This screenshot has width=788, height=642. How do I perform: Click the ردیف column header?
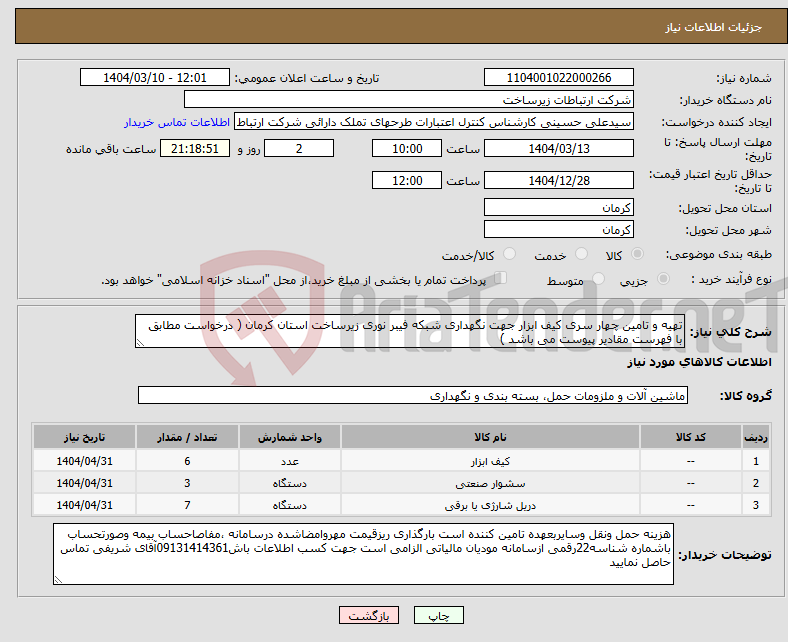point(756,437)
